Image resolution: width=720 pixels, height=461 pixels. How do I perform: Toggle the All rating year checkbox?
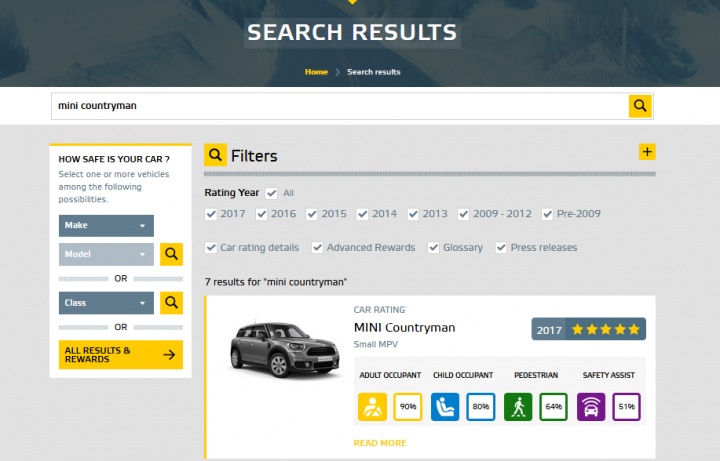[x=271, y=193]
